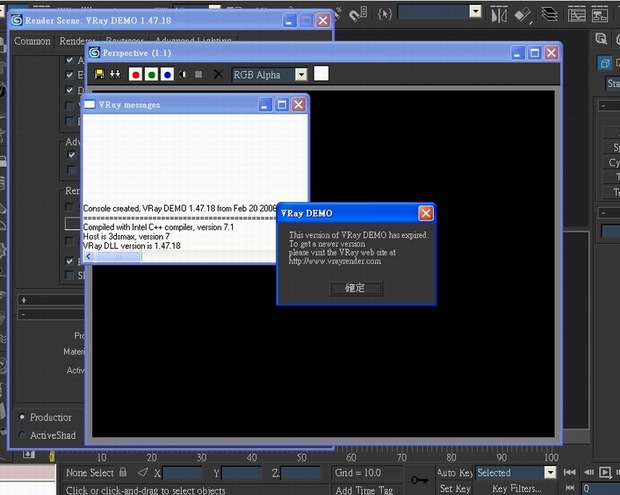Click current frame number field showing 0
Image resolution: width=620 pixels, height=495 pixels.
[x=600, y=488]
